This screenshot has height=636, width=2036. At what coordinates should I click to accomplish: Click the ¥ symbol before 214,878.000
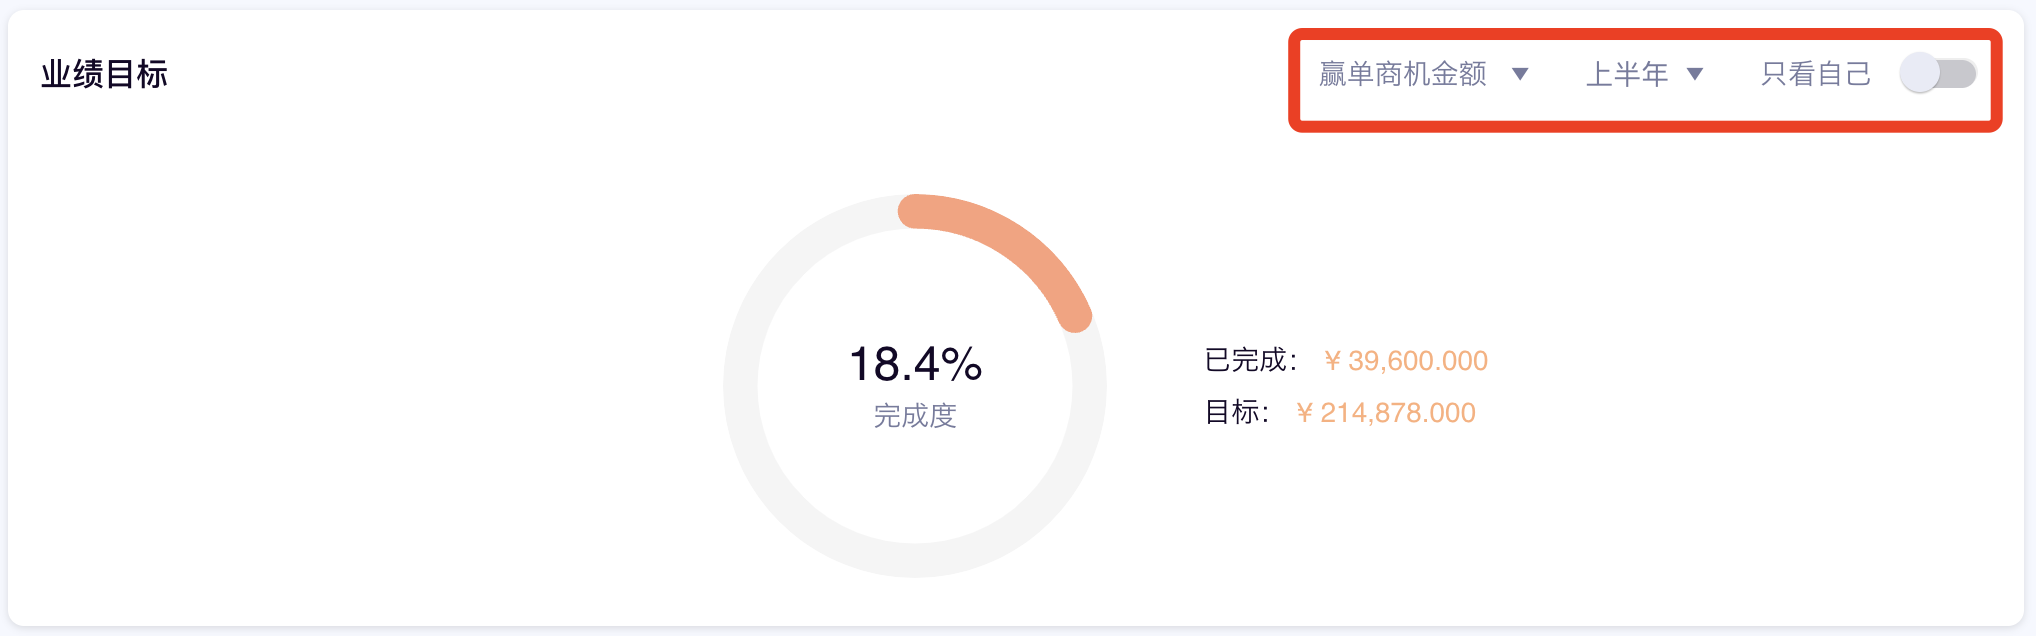coord(1304,413)
